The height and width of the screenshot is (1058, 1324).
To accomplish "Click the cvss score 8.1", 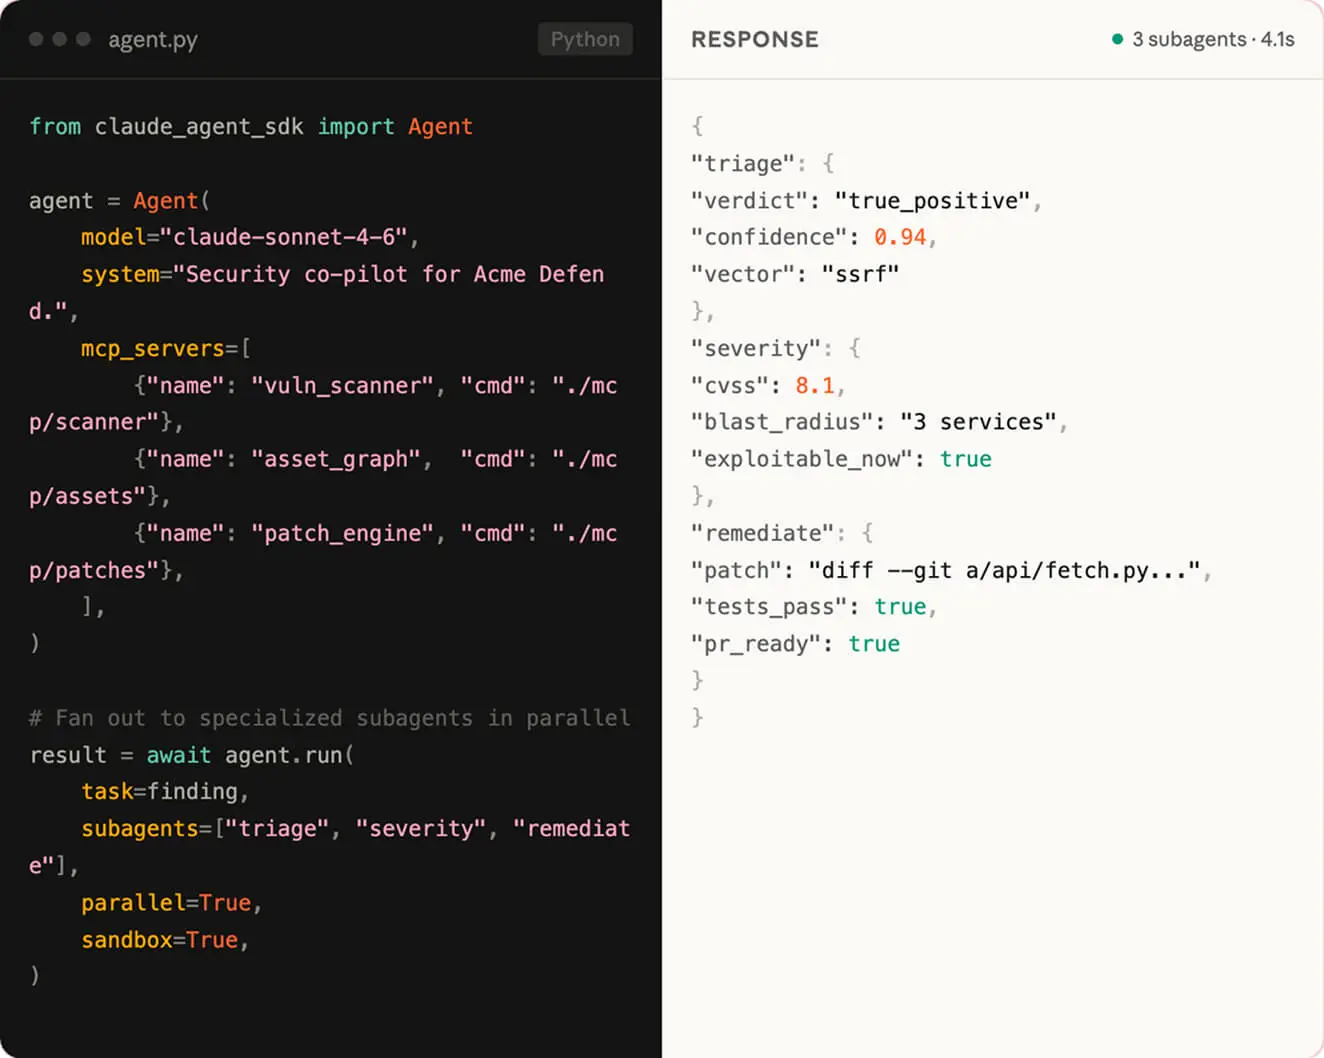I will click(x=815, y=385).
